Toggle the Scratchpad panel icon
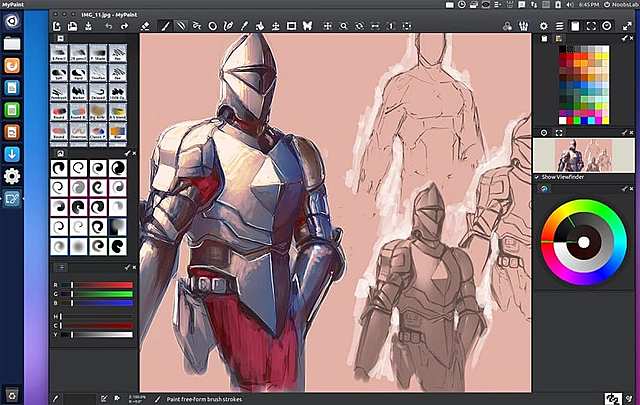The width and height of the screenshot is (640, 405). click(x=575, y=26)
